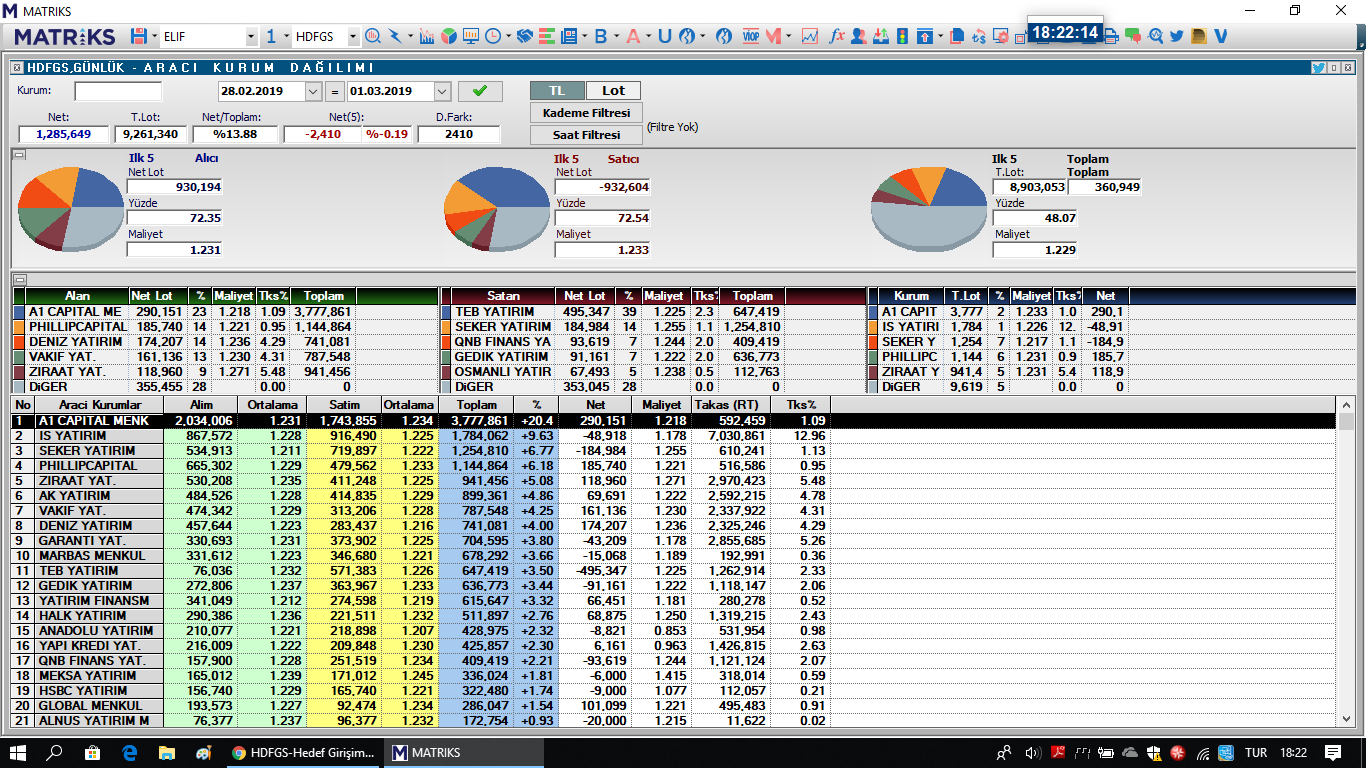Image resolution: width=1366 pixels, height=768 pixels.
Task: Expand the dropdown arrow beside save icon
Action: coord(153,37)
